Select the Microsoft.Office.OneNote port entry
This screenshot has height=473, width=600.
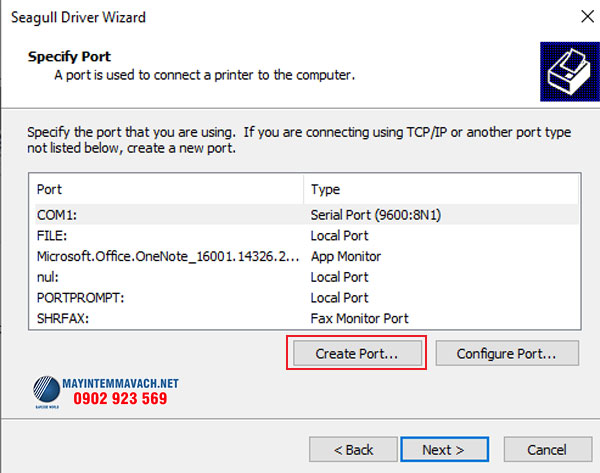[167, 256]
